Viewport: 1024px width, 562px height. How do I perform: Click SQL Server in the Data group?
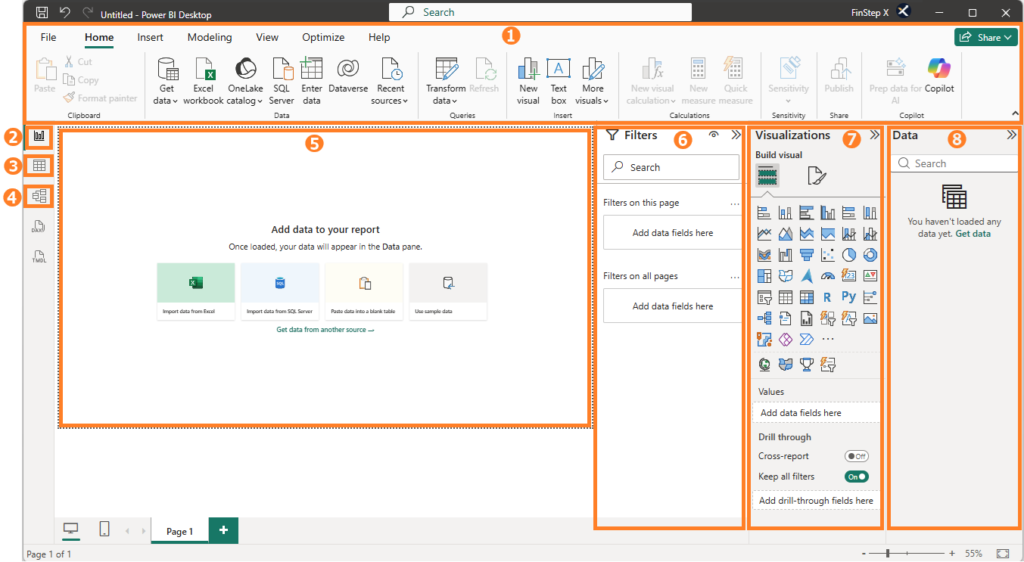281,82
